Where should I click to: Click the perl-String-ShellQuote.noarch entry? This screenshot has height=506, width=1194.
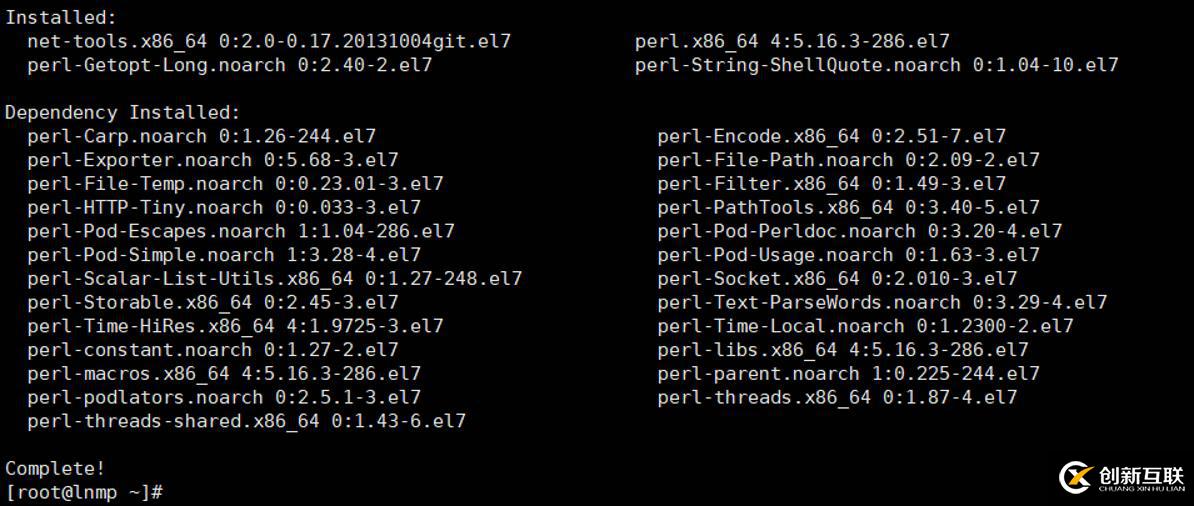876,65
